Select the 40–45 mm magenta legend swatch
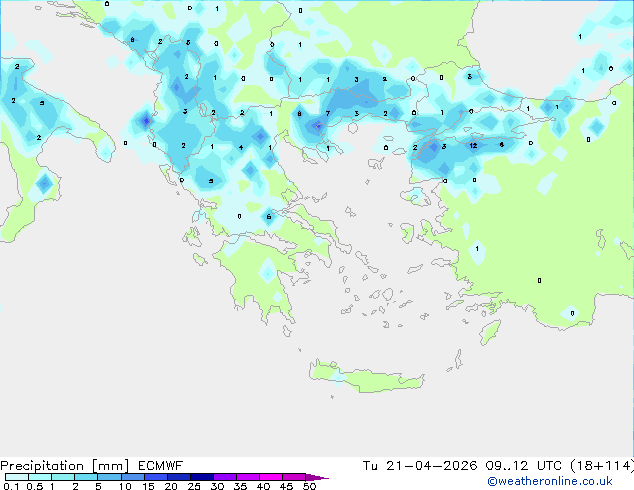634x490 pixels. coord(271,477)
